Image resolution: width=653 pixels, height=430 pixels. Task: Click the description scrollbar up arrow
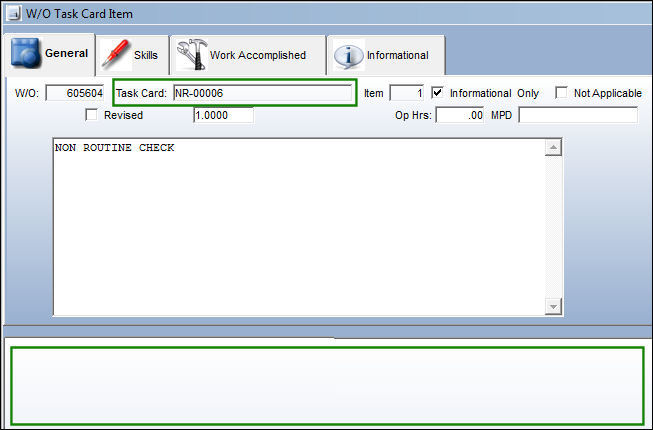(553, 147)
